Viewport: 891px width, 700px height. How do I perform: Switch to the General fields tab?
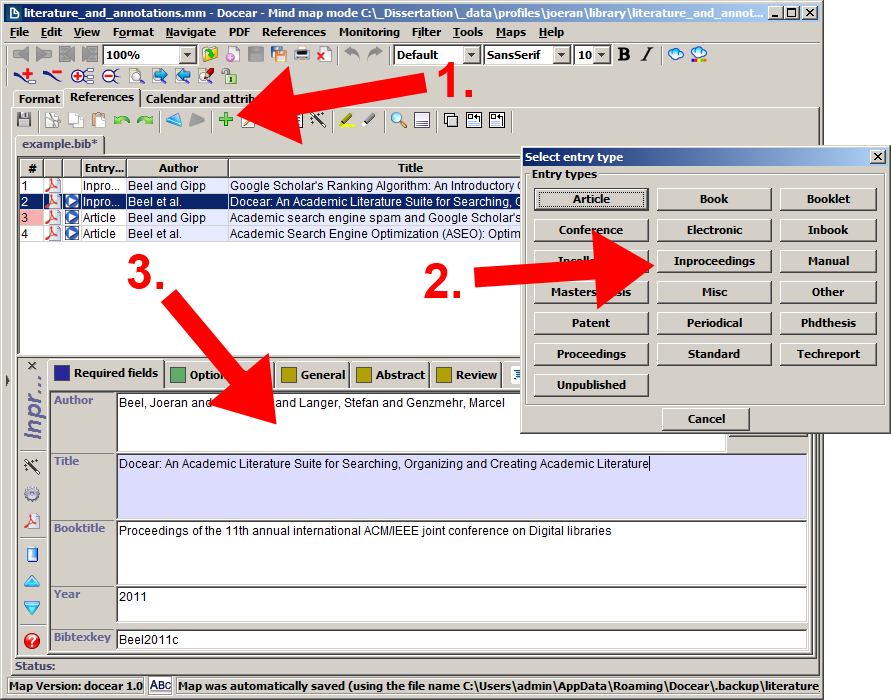click(x=313, y=374)
